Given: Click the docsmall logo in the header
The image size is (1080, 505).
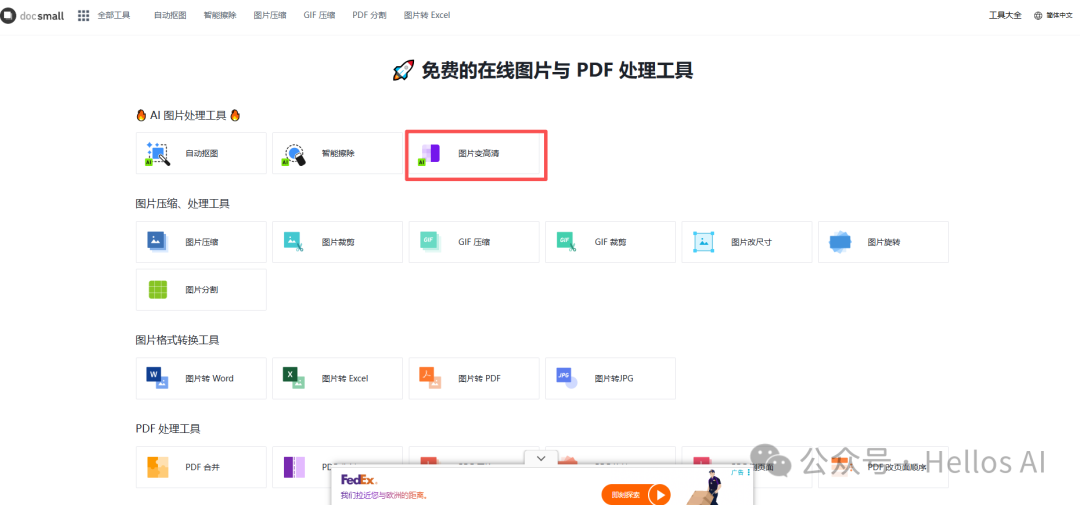Looking at the screenshot, I should tap(32, 15).
